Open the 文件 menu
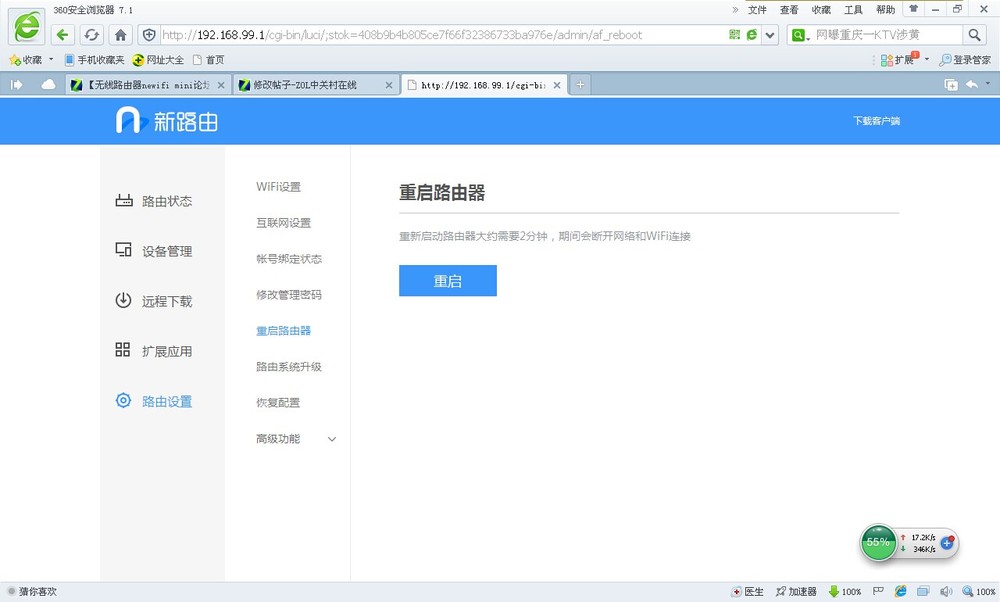 (757, 10)
